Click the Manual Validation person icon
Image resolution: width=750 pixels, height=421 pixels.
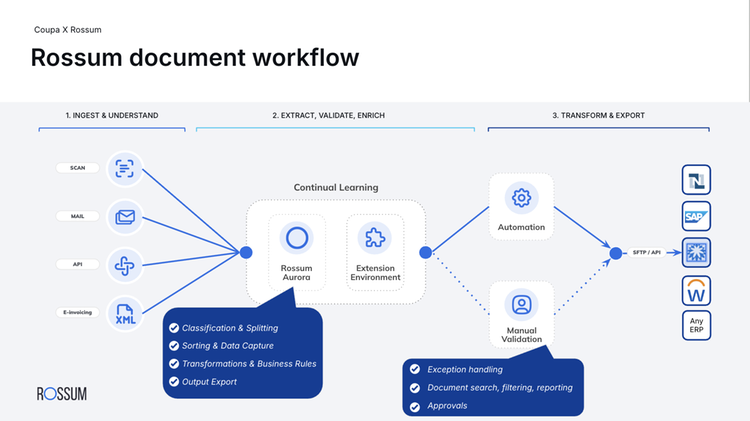click(x=521, y=304)
